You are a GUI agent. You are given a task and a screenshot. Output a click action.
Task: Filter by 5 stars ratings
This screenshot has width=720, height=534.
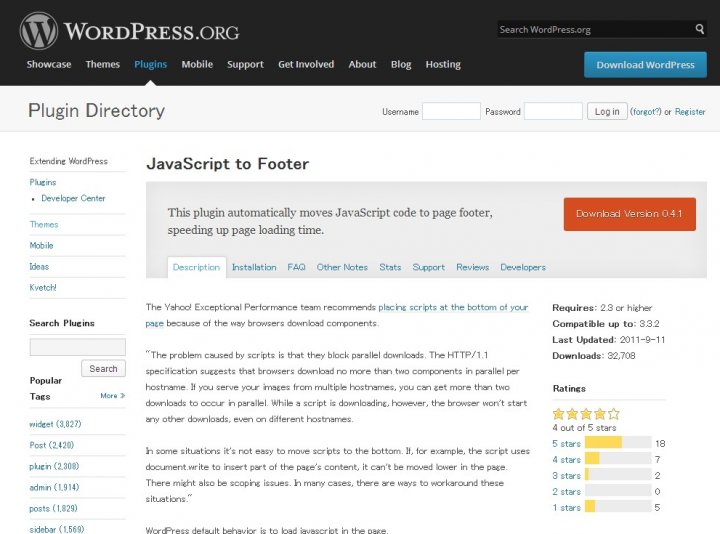567,444
